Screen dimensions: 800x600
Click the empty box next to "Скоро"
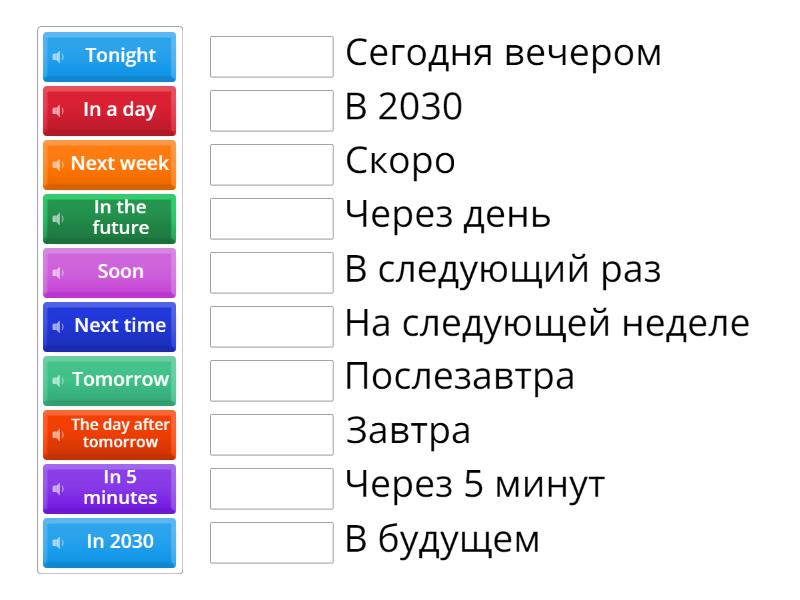click(271, 164)
